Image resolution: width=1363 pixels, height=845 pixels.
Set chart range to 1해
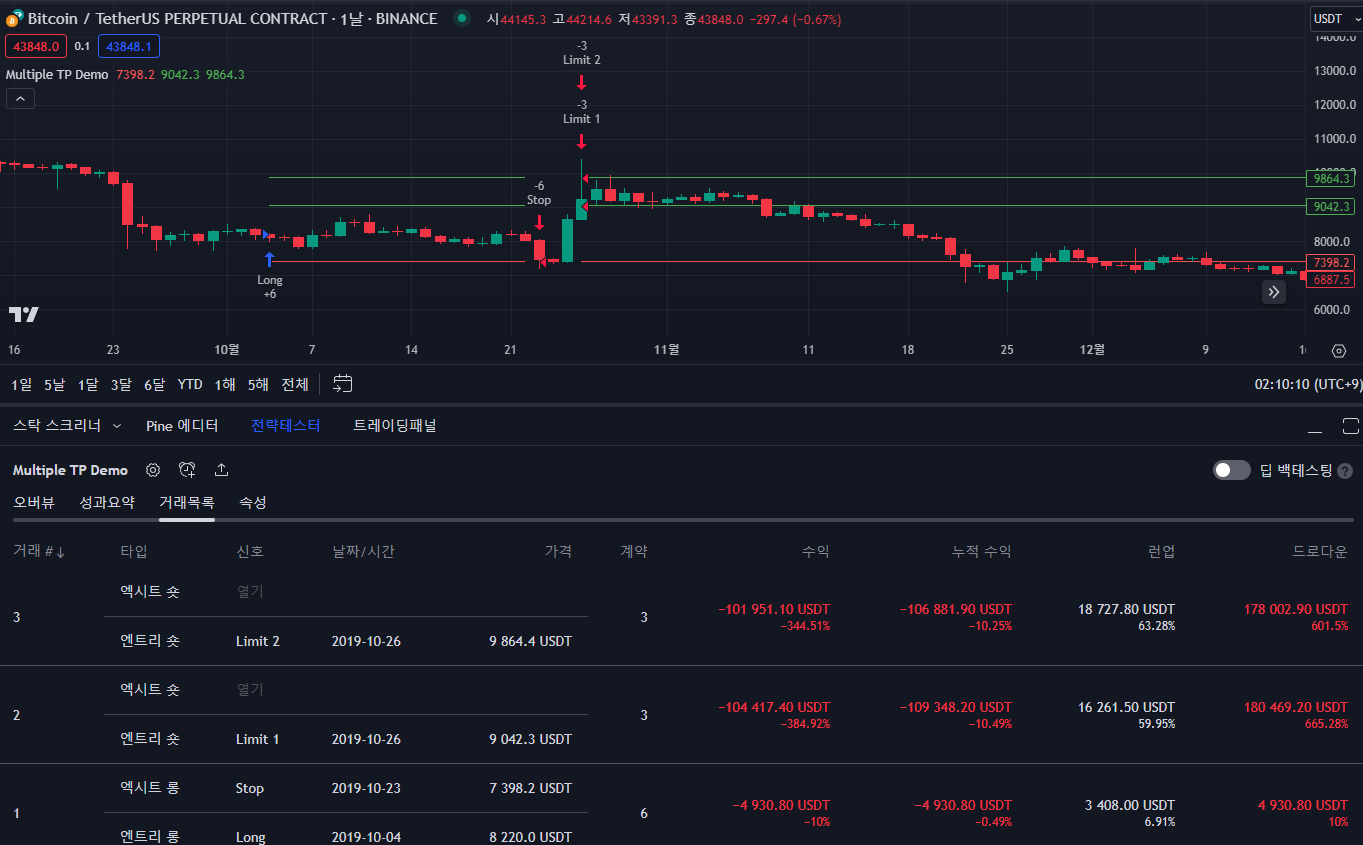click(x=225, y=384)
